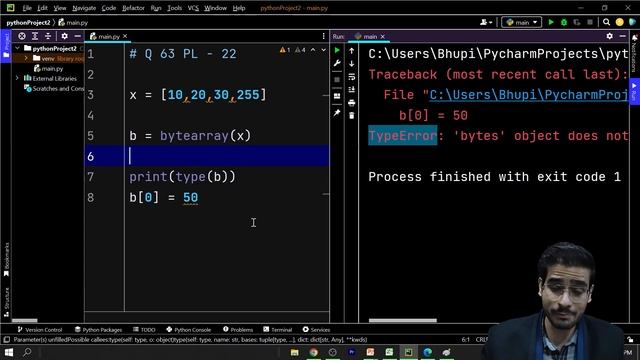Open the Tools menu
Screen dimensions: 640x360
[174, 8]
